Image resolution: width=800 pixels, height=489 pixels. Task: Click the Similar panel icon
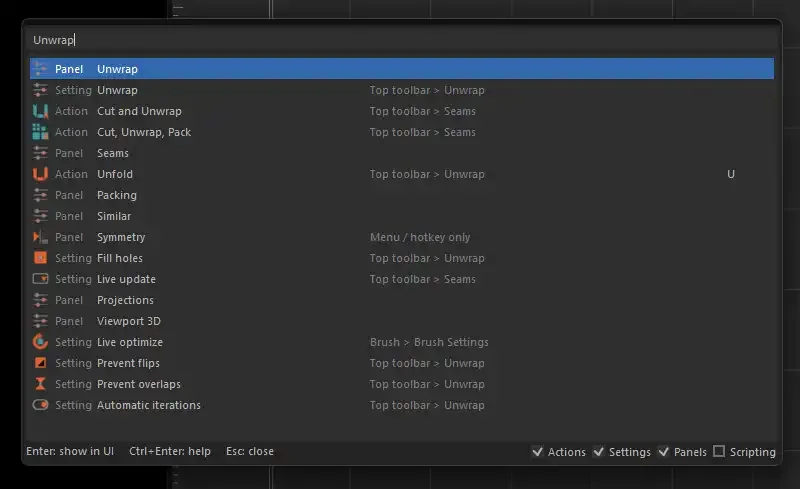click(40, 216)
